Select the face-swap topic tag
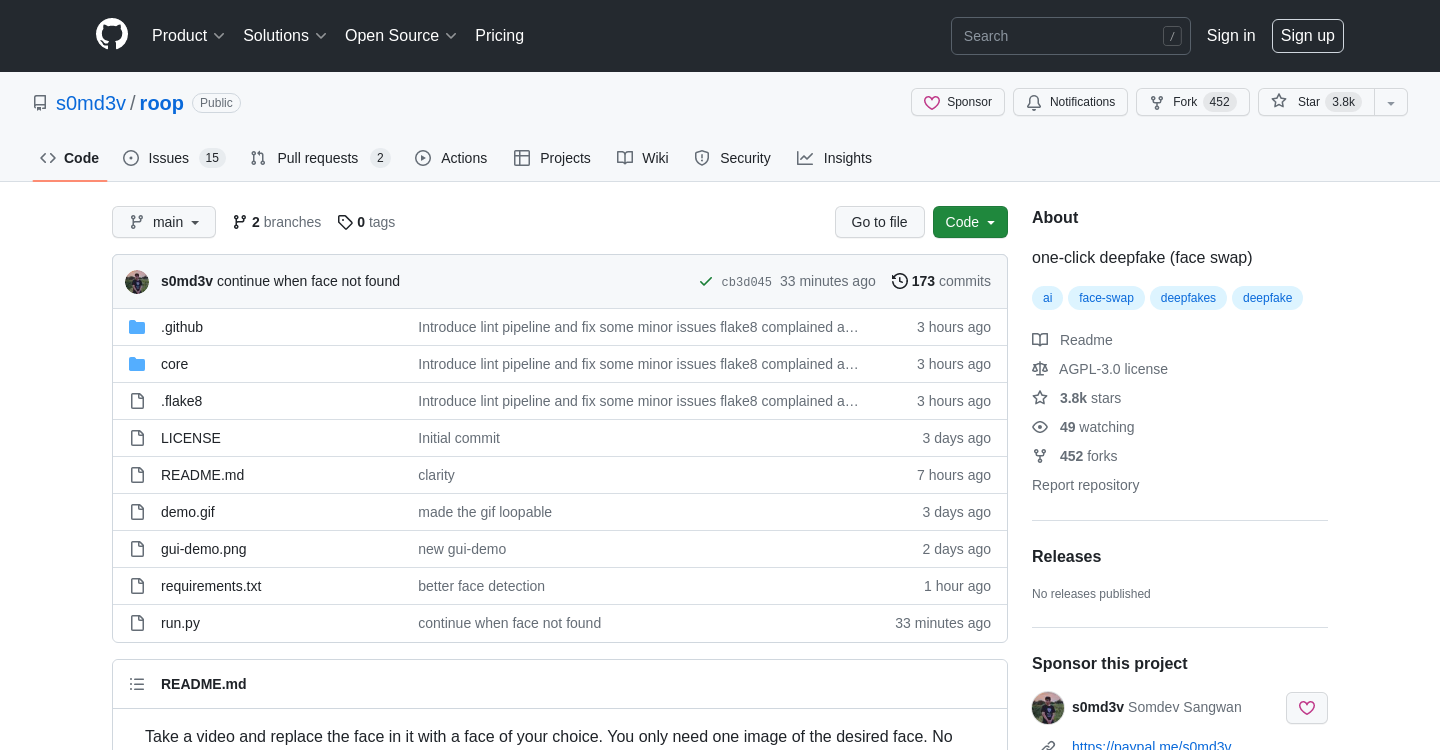The image size is (1440, 750). coord(1106,298)
